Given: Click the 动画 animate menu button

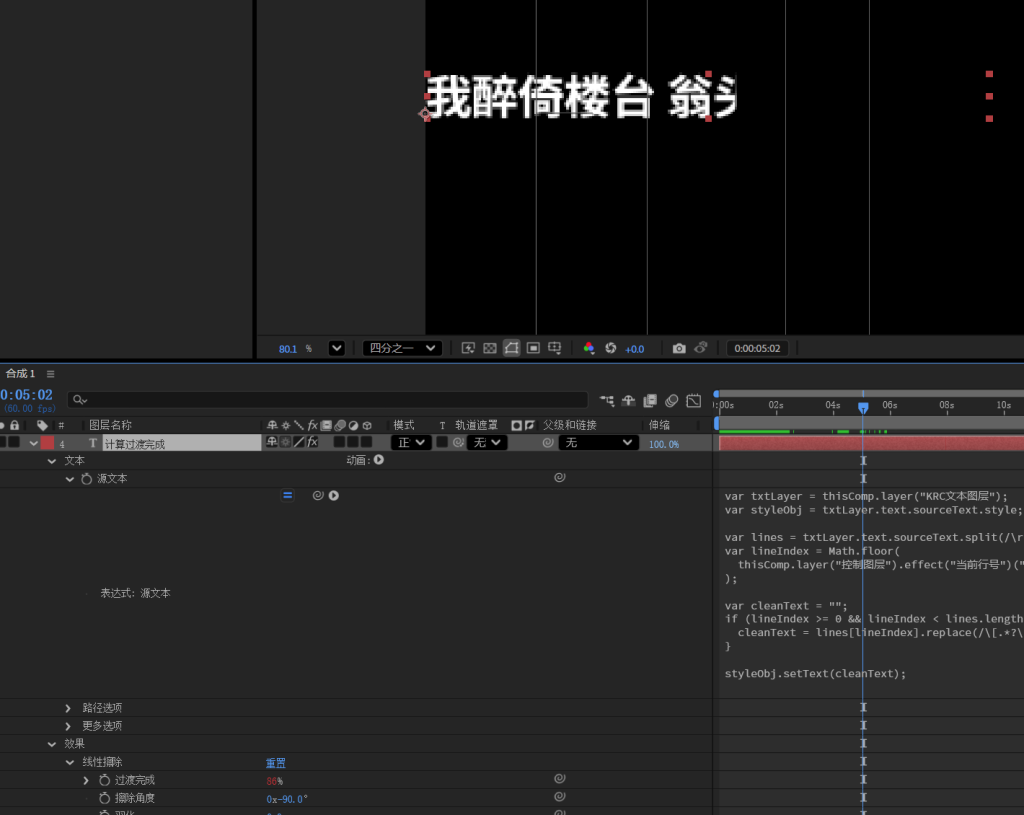Looking at the screenshot, I should point(379,460).
